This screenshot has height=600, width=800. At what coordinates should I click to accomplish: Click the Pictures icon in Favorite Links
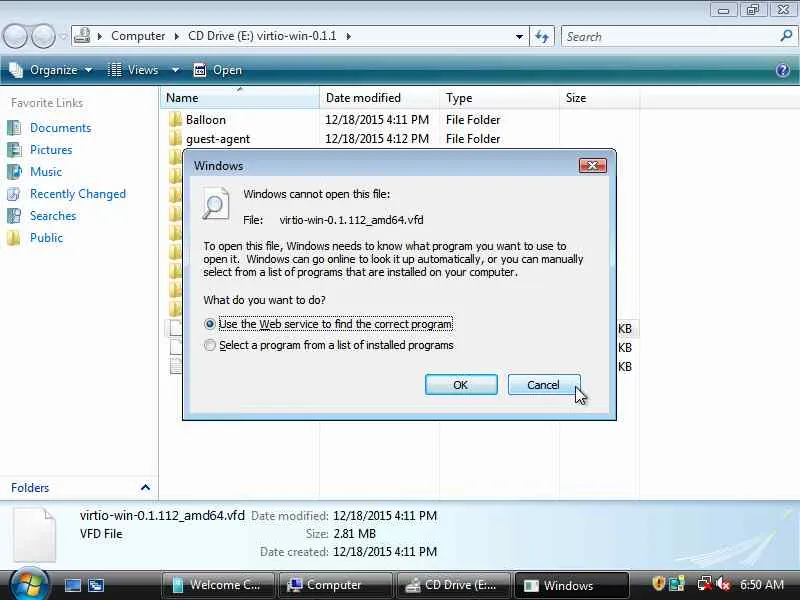pos(14,149)
